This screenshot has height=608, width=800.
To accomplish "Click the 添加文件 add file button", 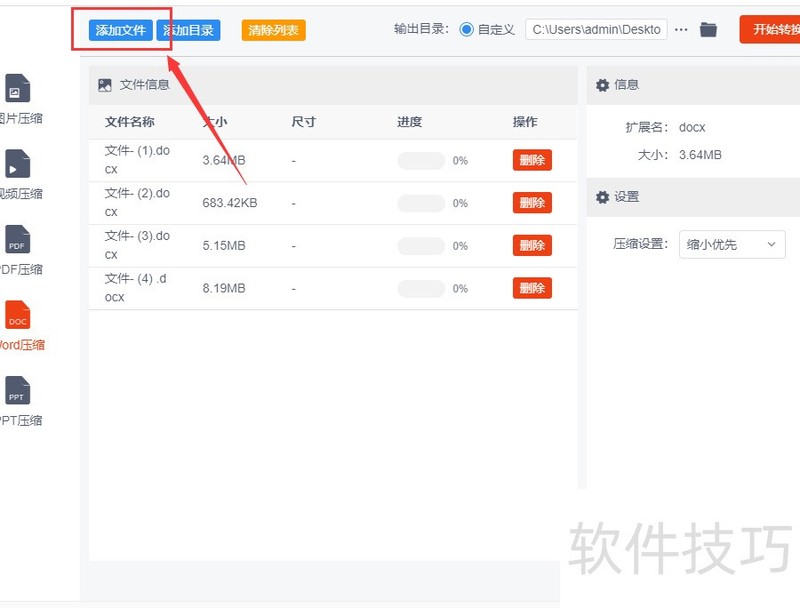I will 120,29.
